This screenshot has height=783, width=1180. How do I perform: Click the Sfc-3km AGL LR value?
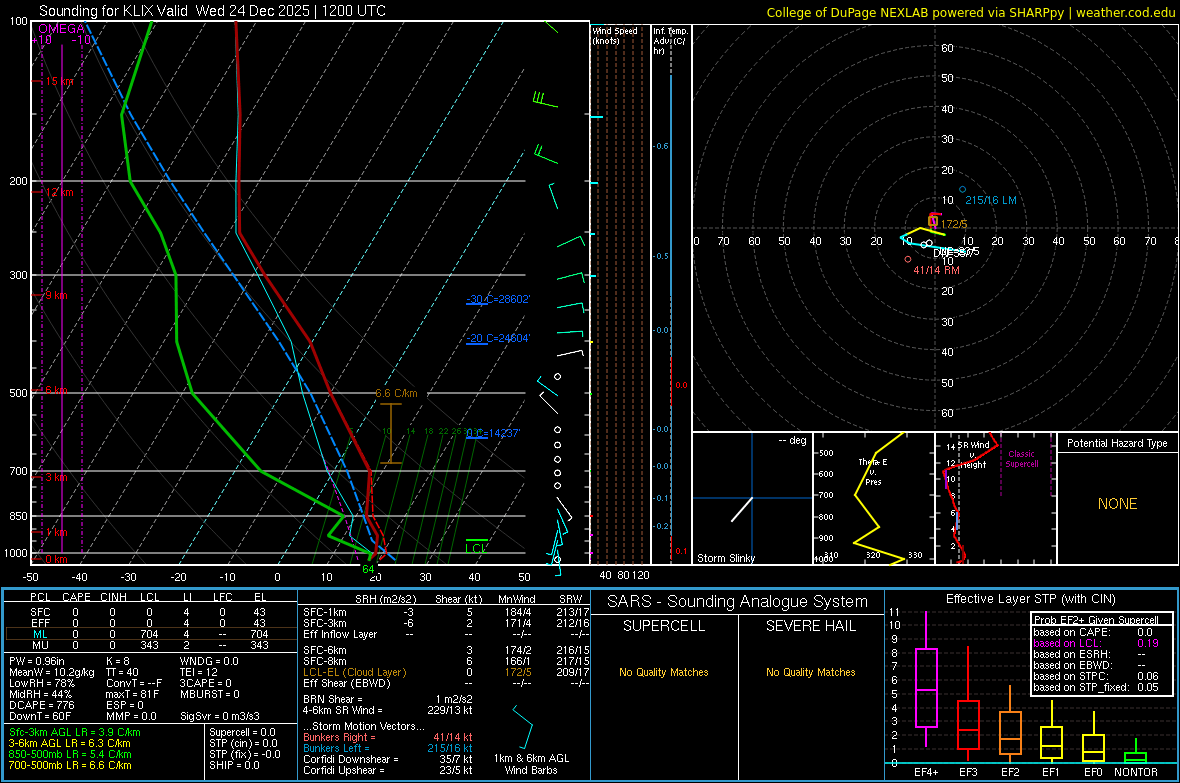[x=75, y=732]
